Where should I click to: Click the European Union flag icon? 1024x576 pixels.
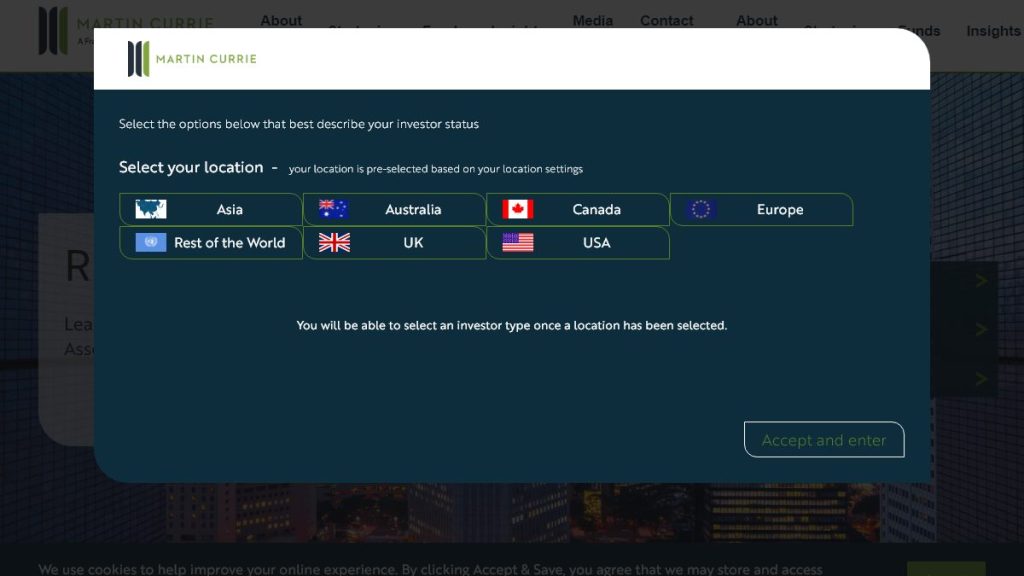coord(701,209)
